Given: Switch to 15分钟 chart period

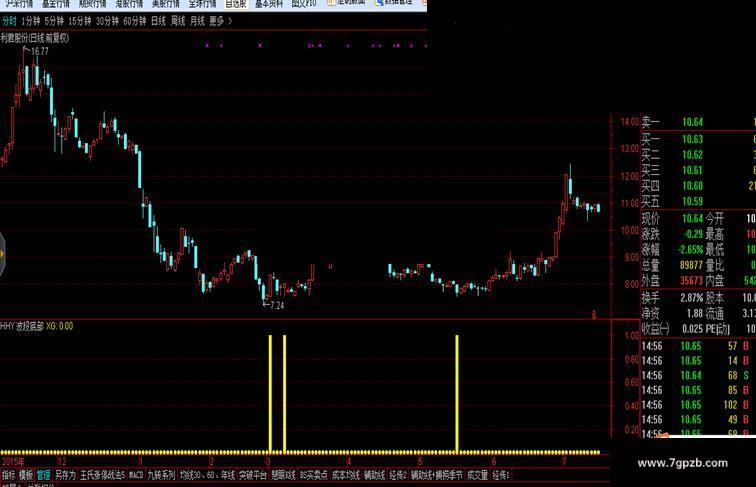Looking at the screenshot, I should click(80, 21).
